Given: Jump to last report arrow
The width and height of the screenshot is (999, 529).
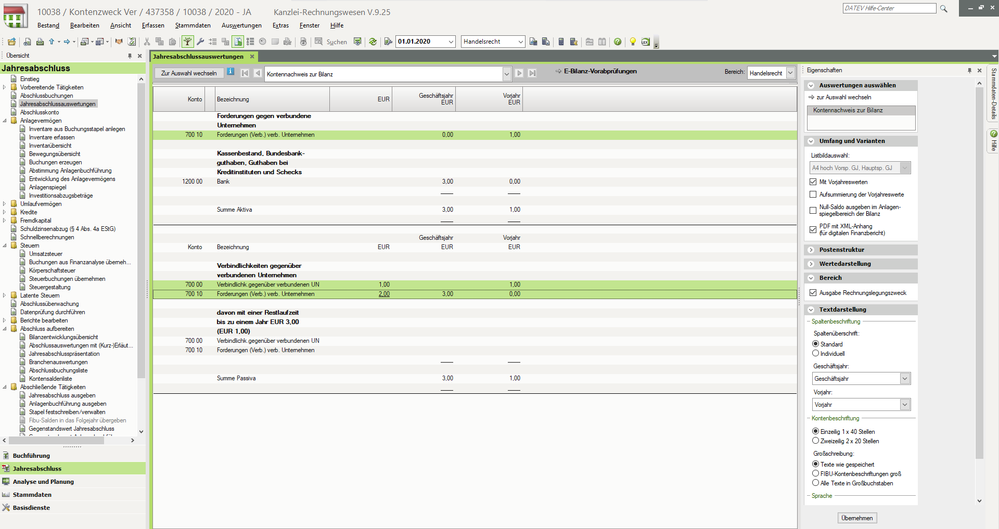Looking at the screenshot, I should point(532,73).
